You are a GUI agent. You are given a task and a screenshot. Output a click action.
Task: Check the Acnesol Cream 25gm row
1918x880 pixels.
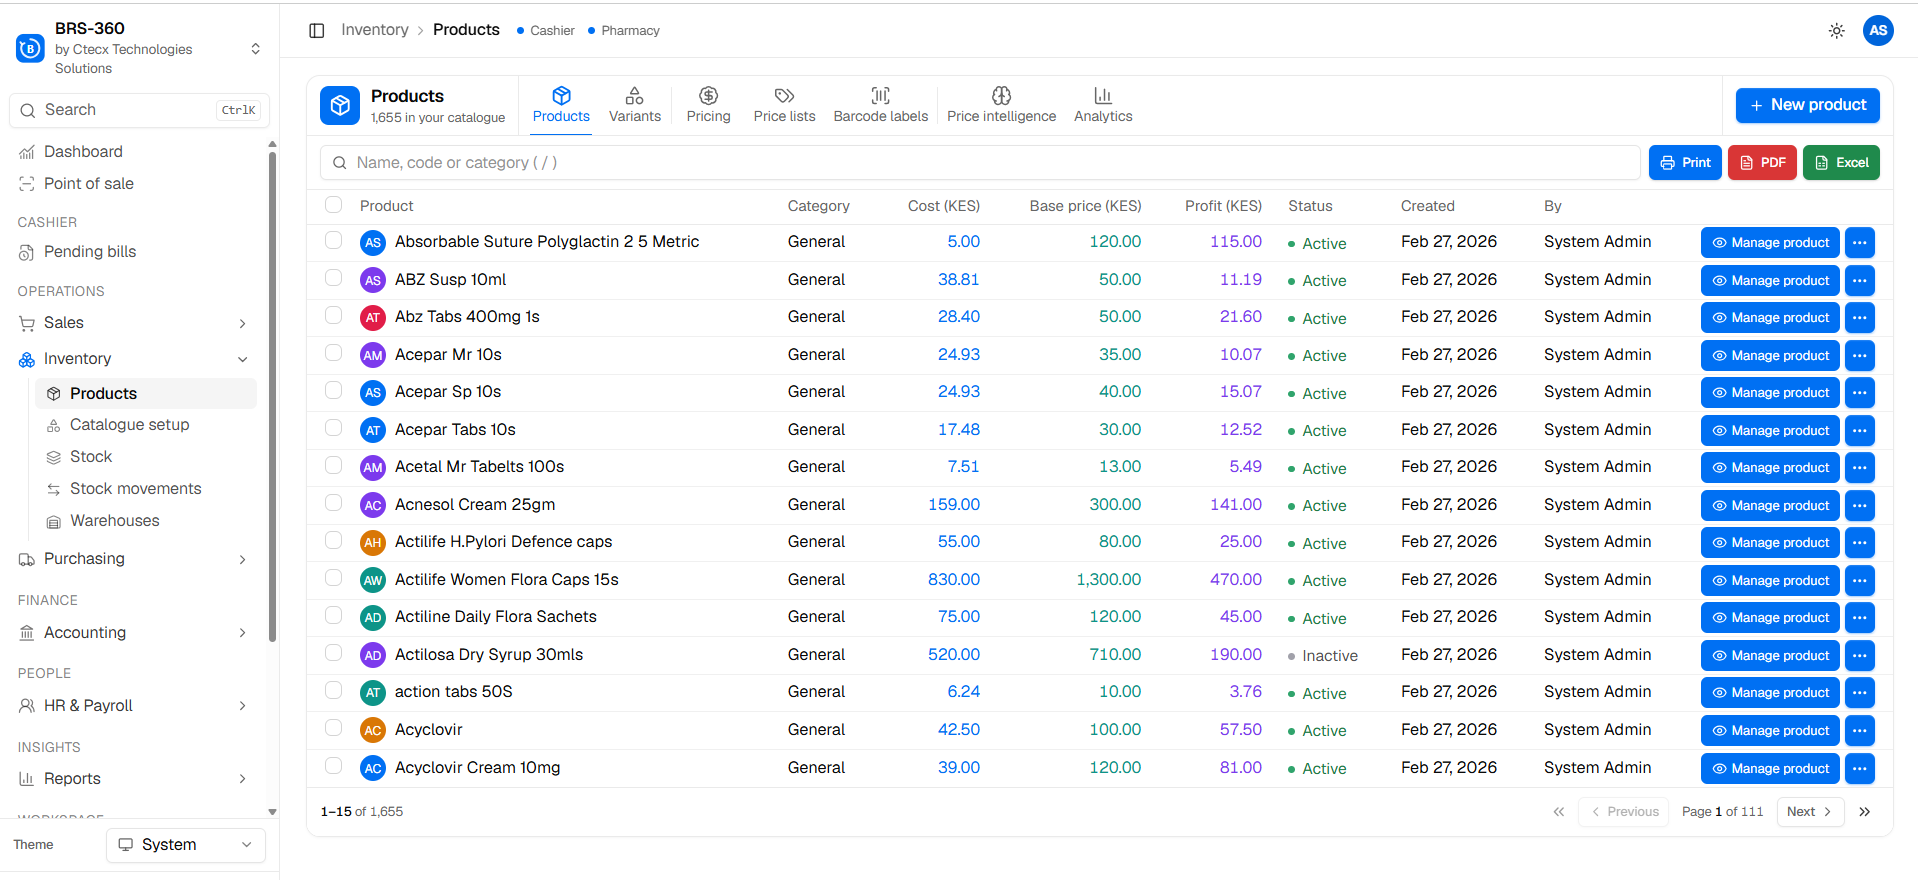tap(334, 503)
